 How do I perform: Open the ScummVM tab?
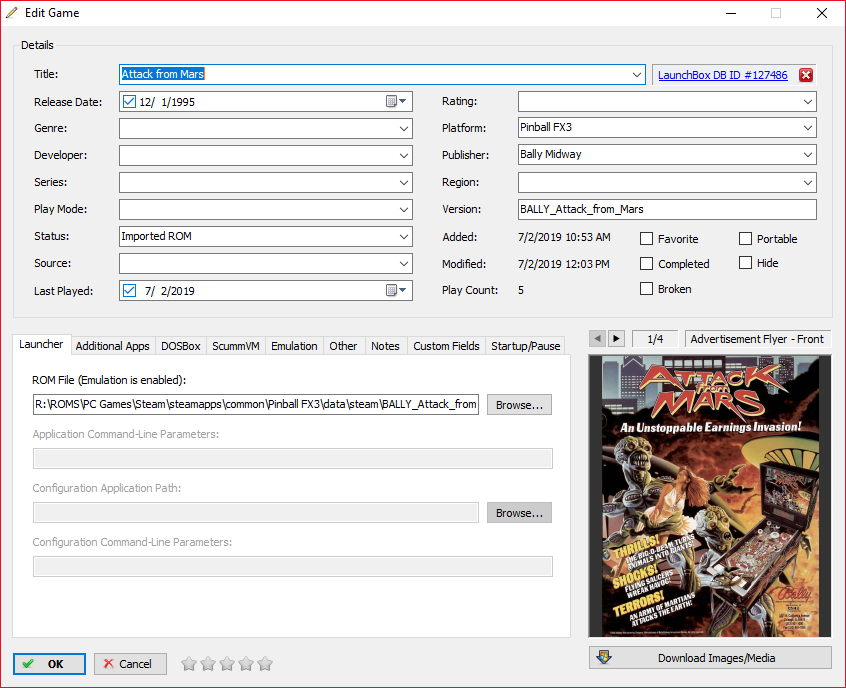tap(236, 346)
